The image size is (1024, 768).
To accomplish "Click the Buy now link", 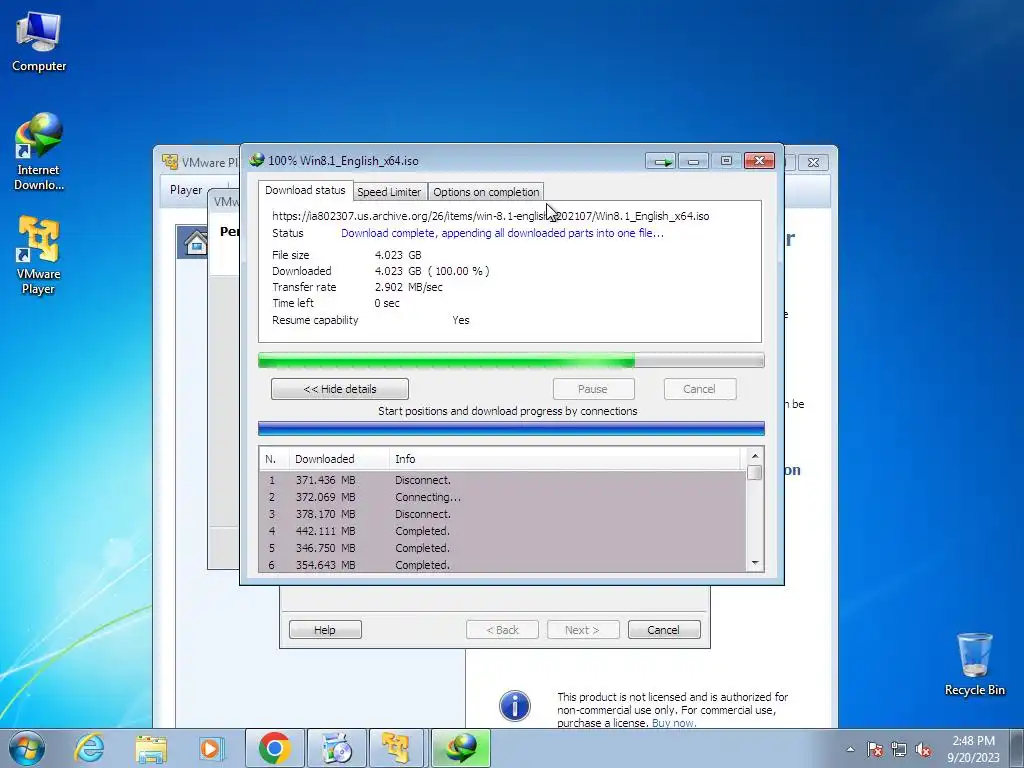I will (673, 723).
